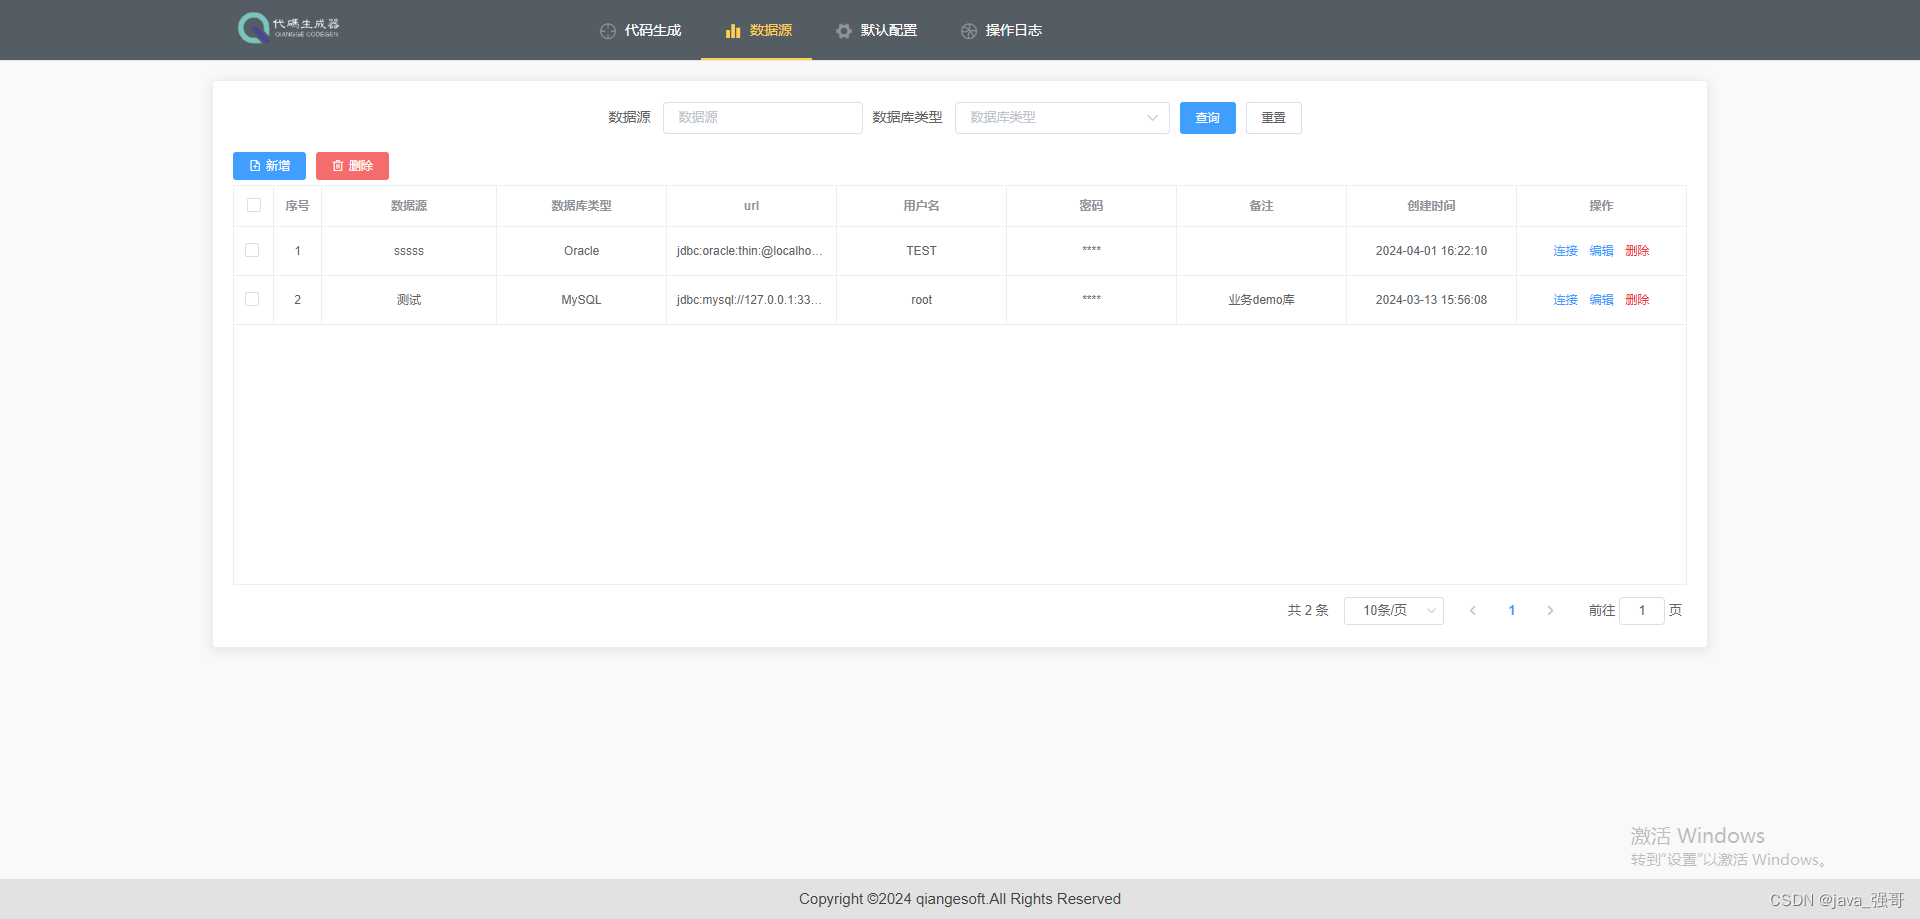Click the jdbc:oracle:thin url cell
1920x919 pixels.
[750, 251]
